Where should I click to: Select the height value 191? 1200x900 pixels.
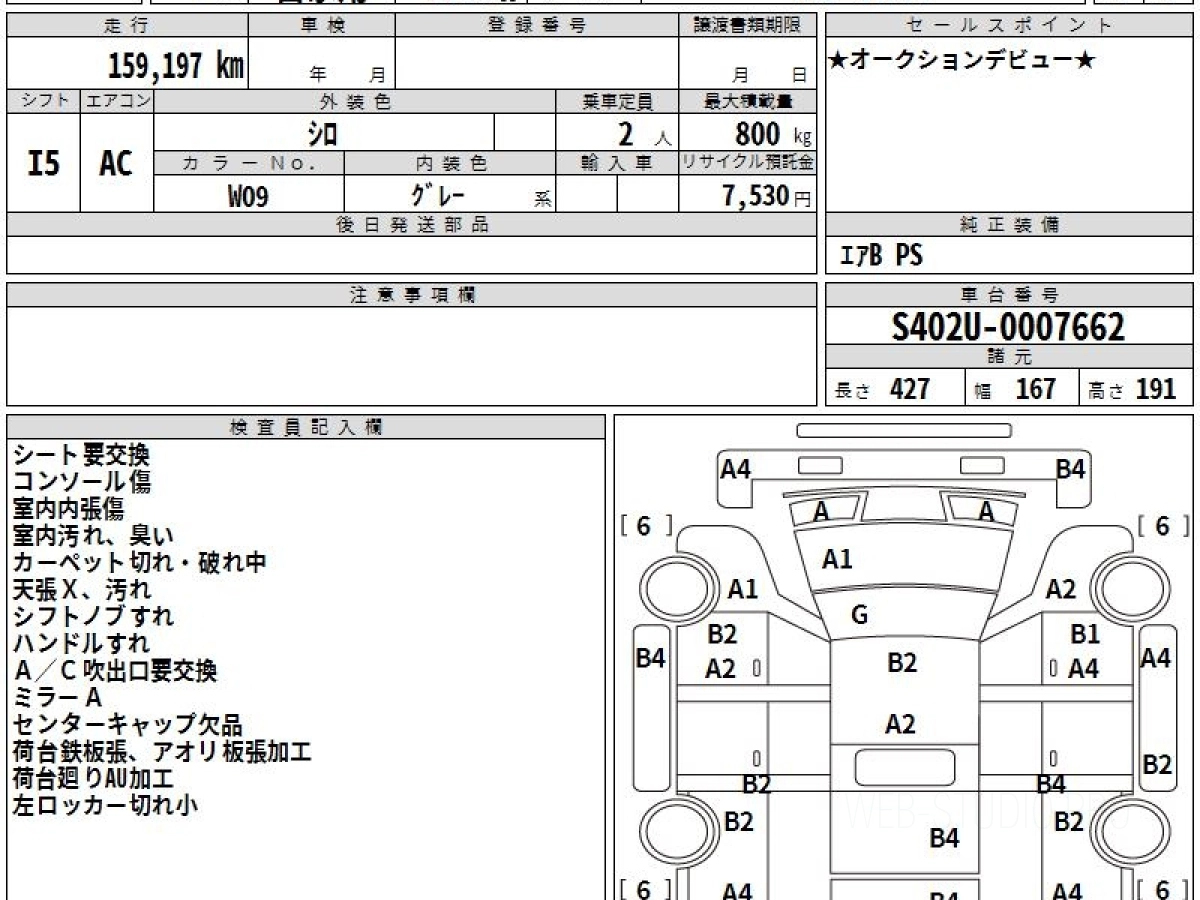1155,389
